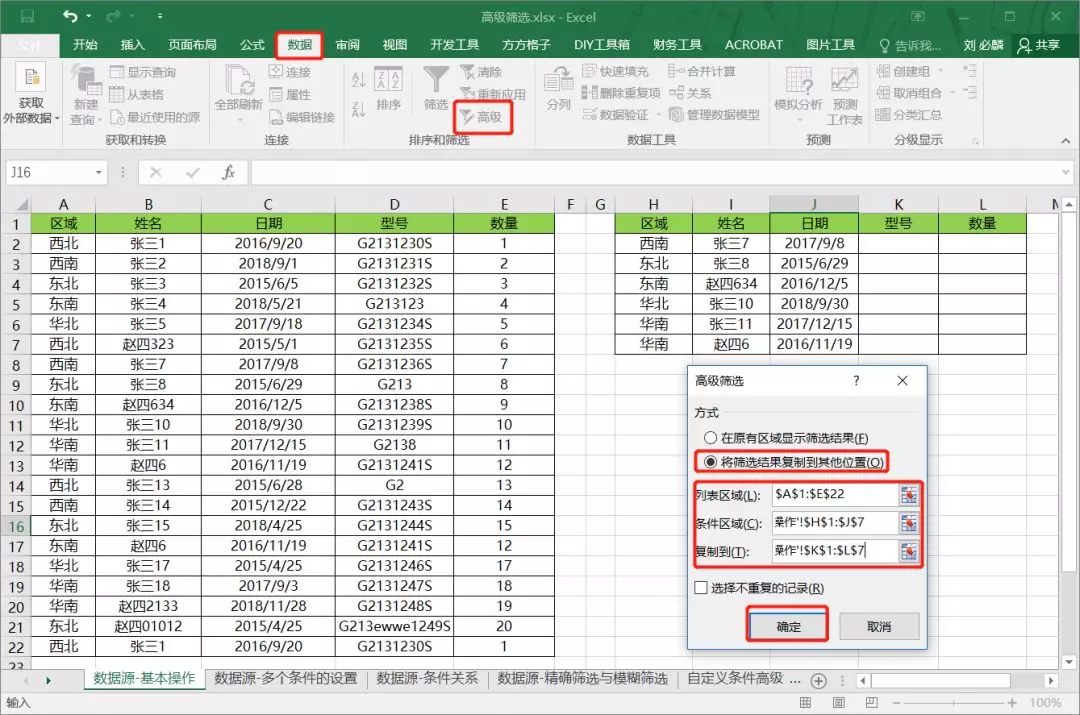Click the Subtotal (分类汇总) icon

tap(883, 114)
